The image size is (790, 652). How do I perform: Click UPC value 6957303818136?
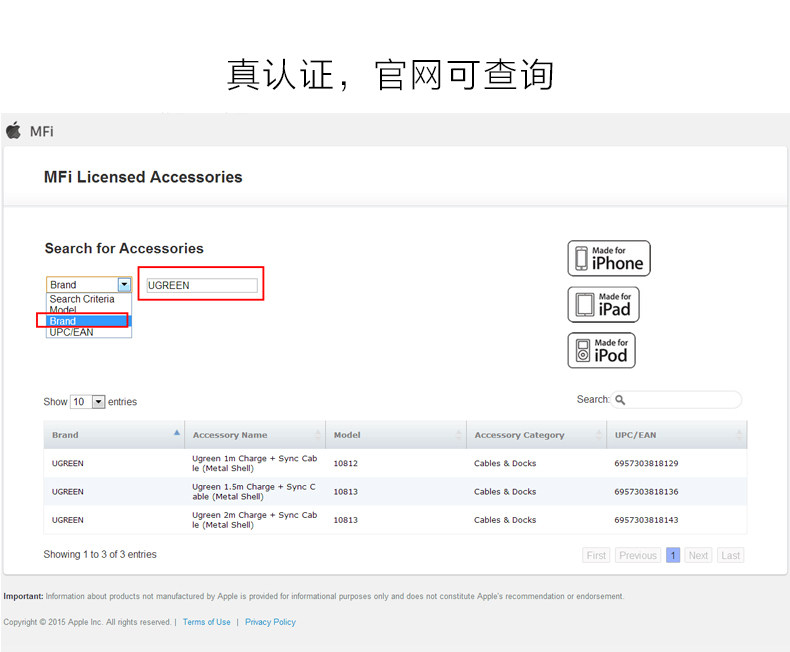point(646,491)
